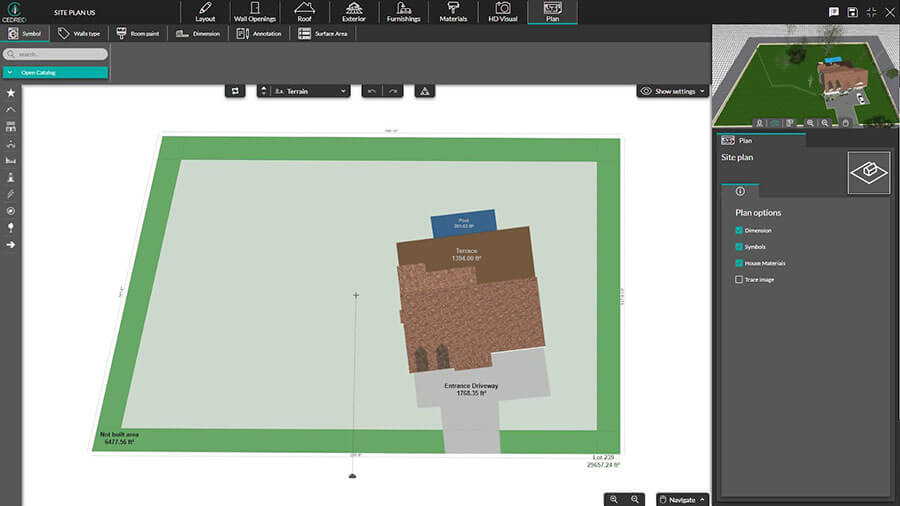Click the star favorites icon in left sidebar

click(10, 93)
